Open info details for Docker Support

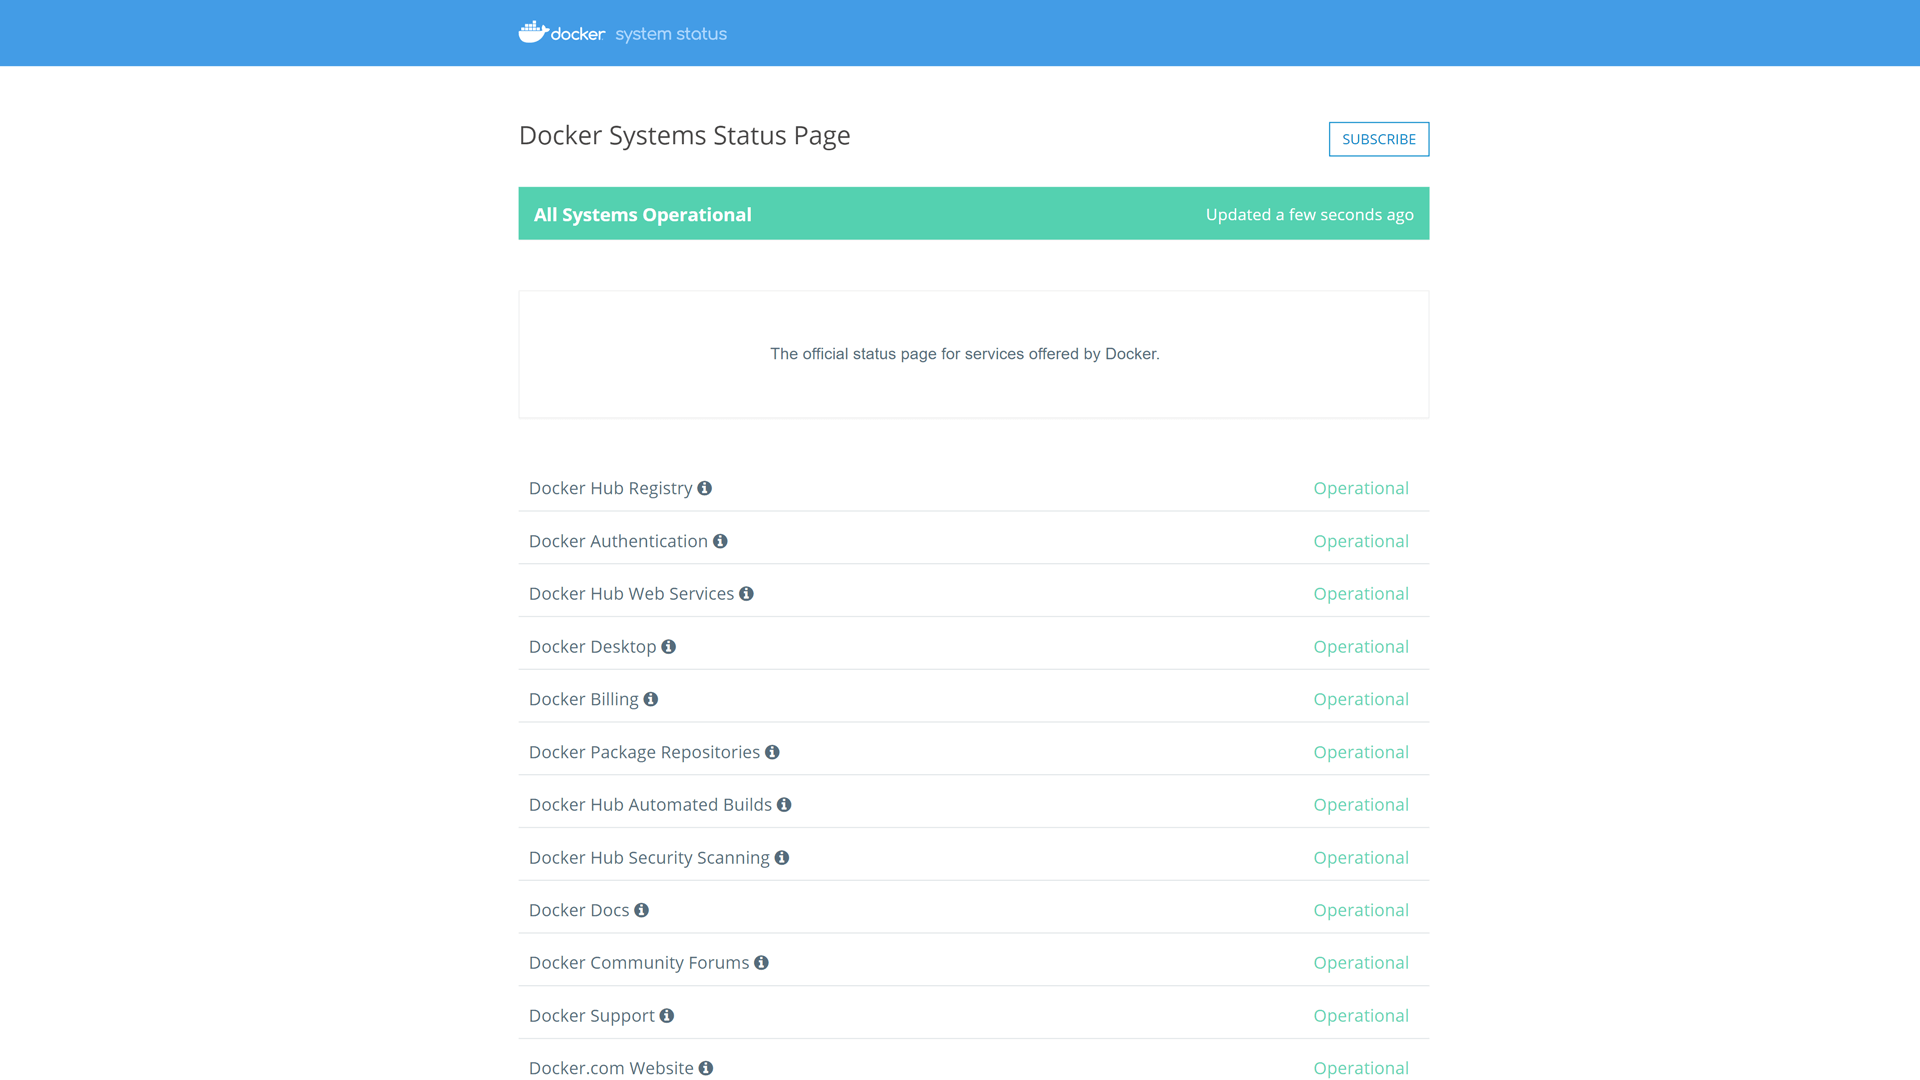(666, 1015)
